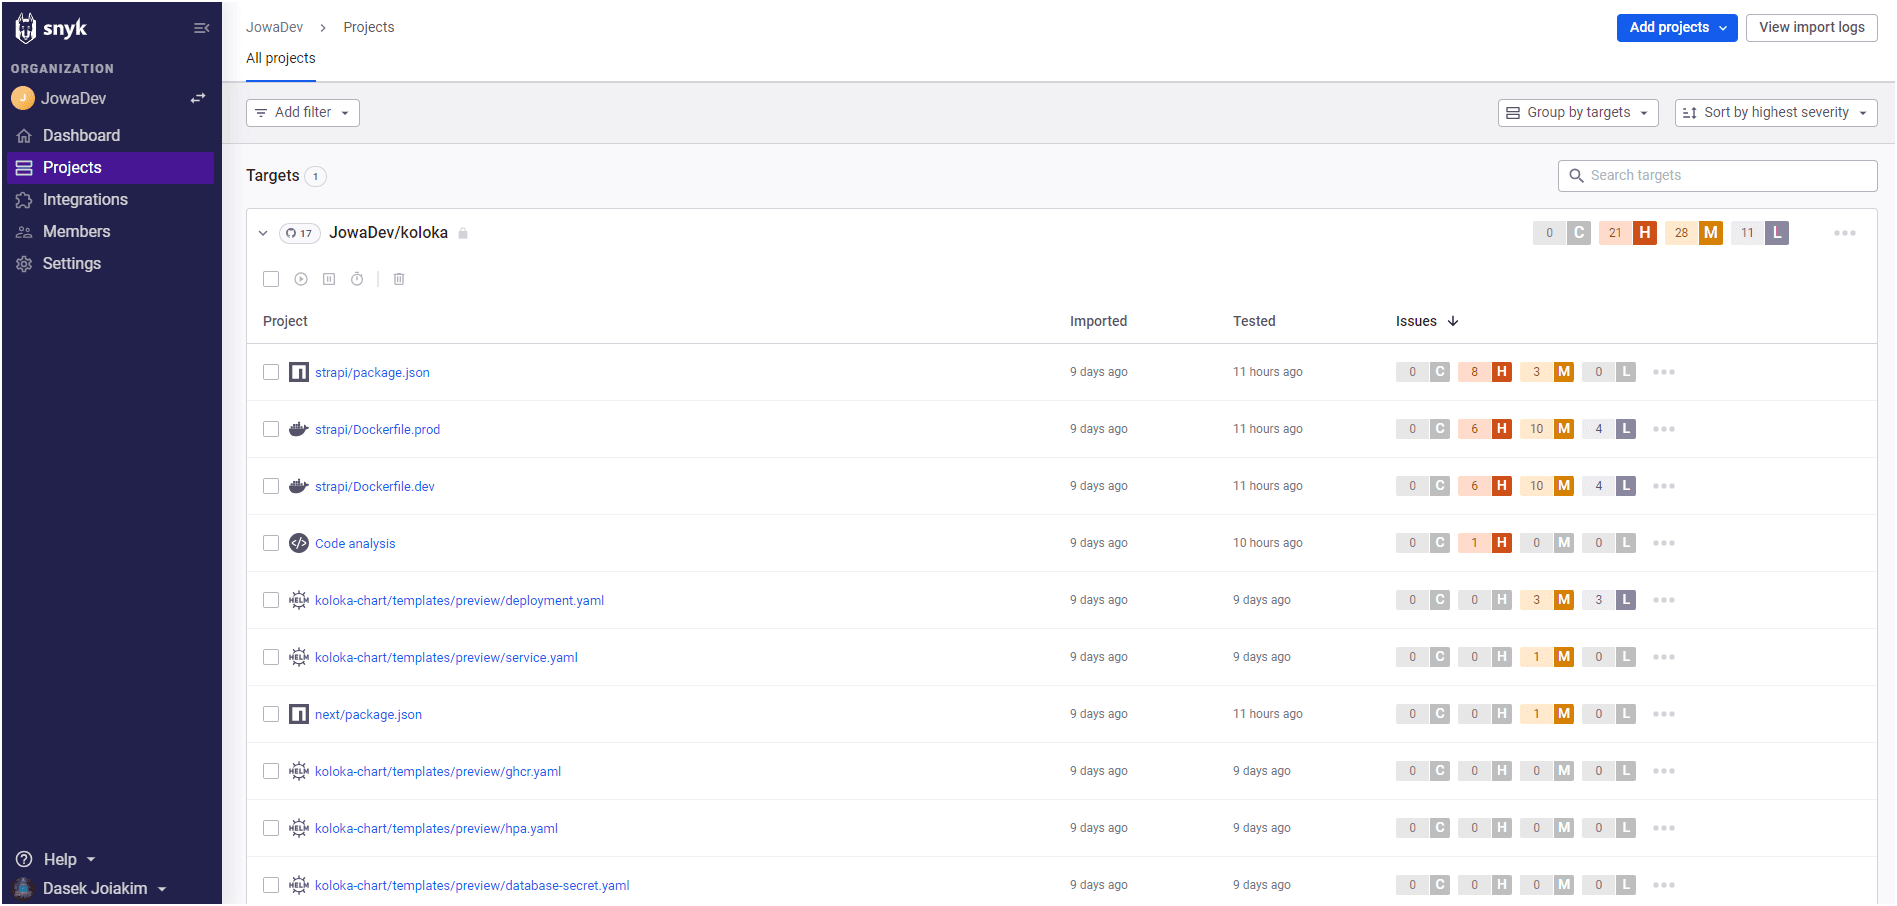Open more options for Code analysis row
The image size is (1897, 906).
1664,543
